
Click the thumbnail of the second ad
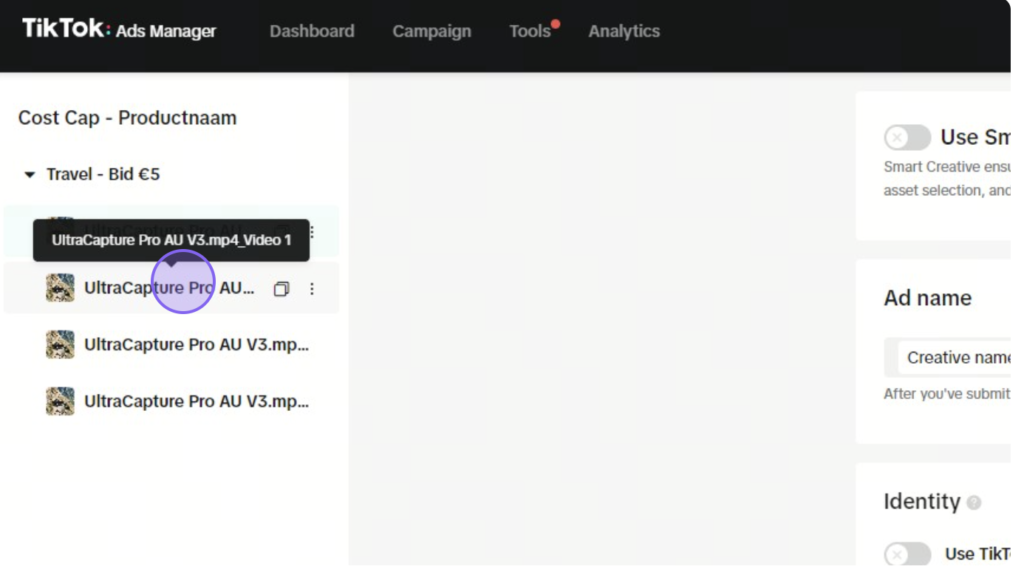pos(59,288)
